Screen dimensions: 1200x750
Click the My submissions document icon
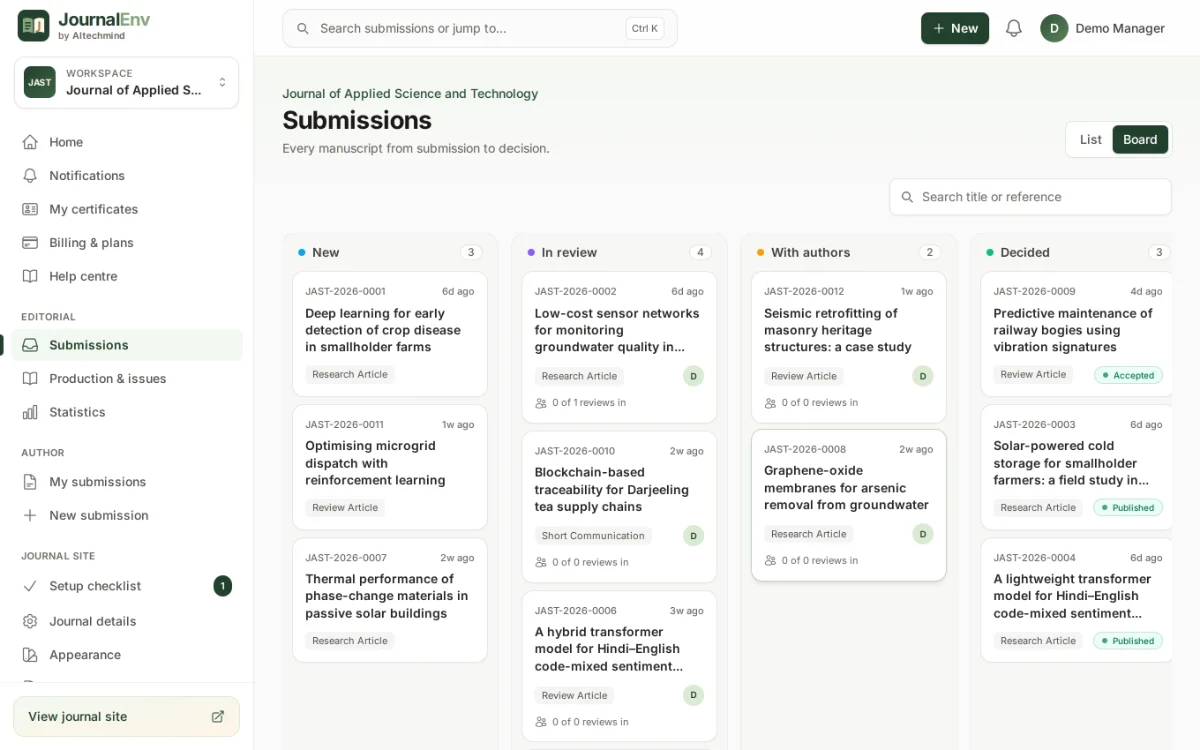(x=30, y=482)
